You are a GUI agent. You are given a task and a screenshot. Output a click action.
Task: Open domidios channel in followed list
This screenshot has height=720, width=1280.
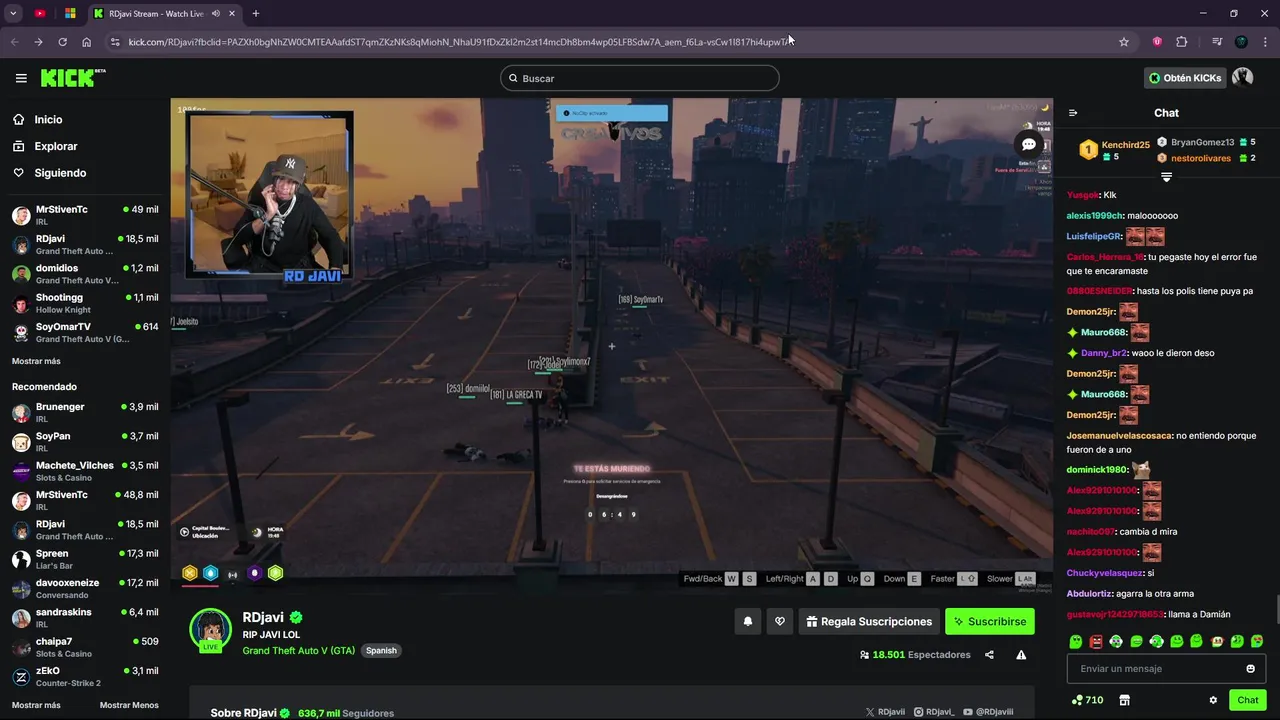pyautogui.click(x=85, y=274)
